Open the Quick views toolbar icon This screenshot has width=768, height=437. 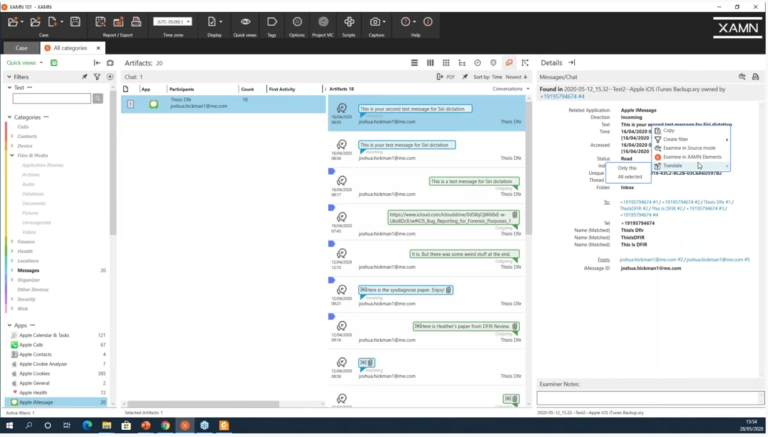245,22
